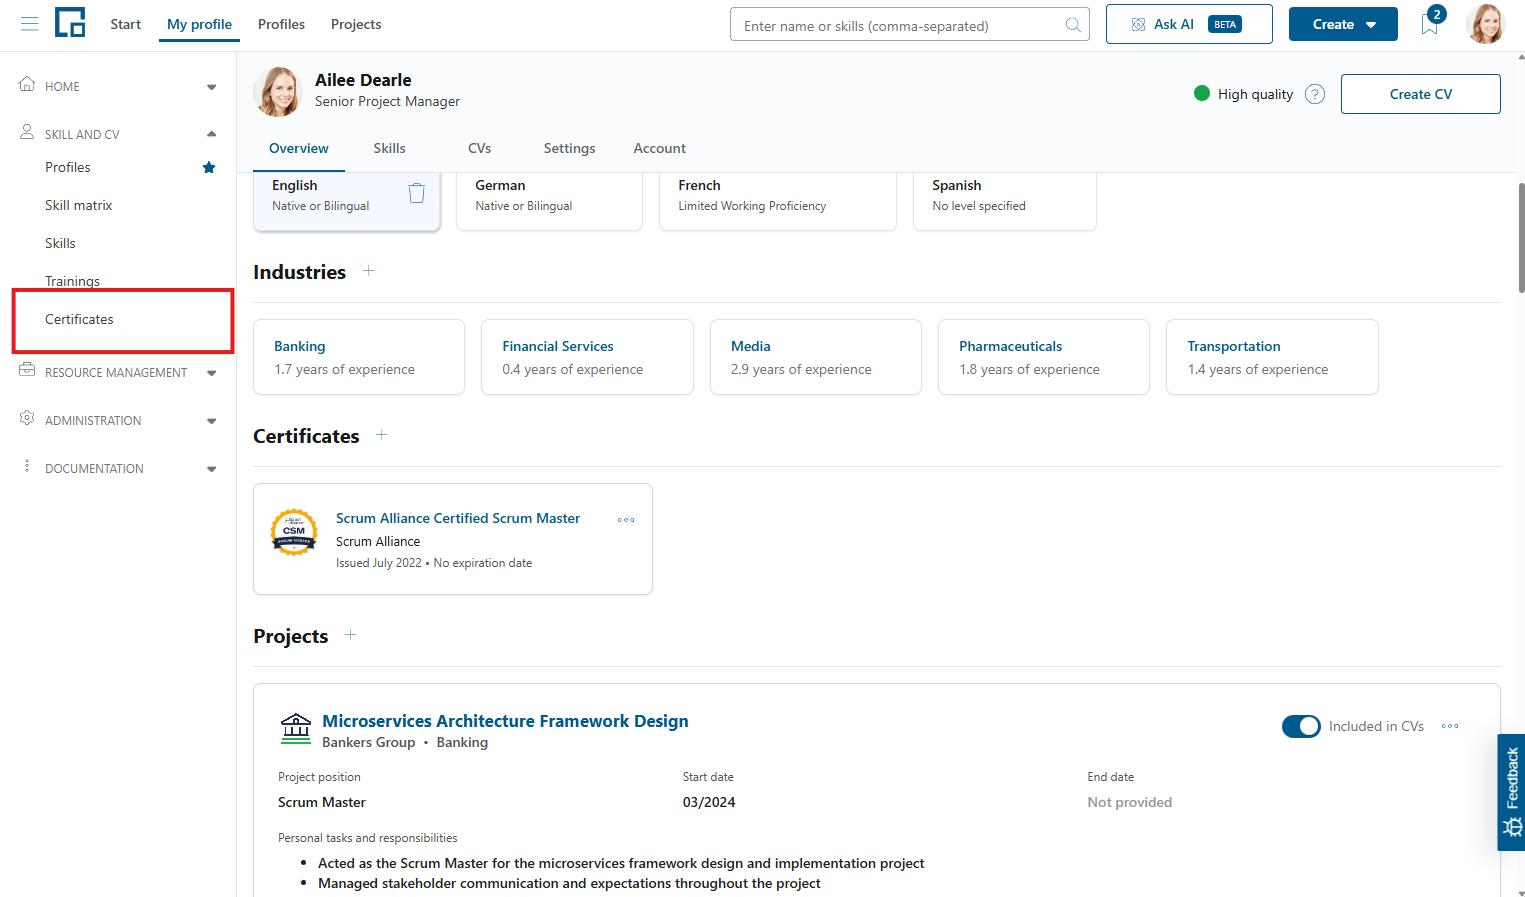1525x897 pixels.
Task: Expand the DOCUMENTATION section
Action: click(118, 468)
